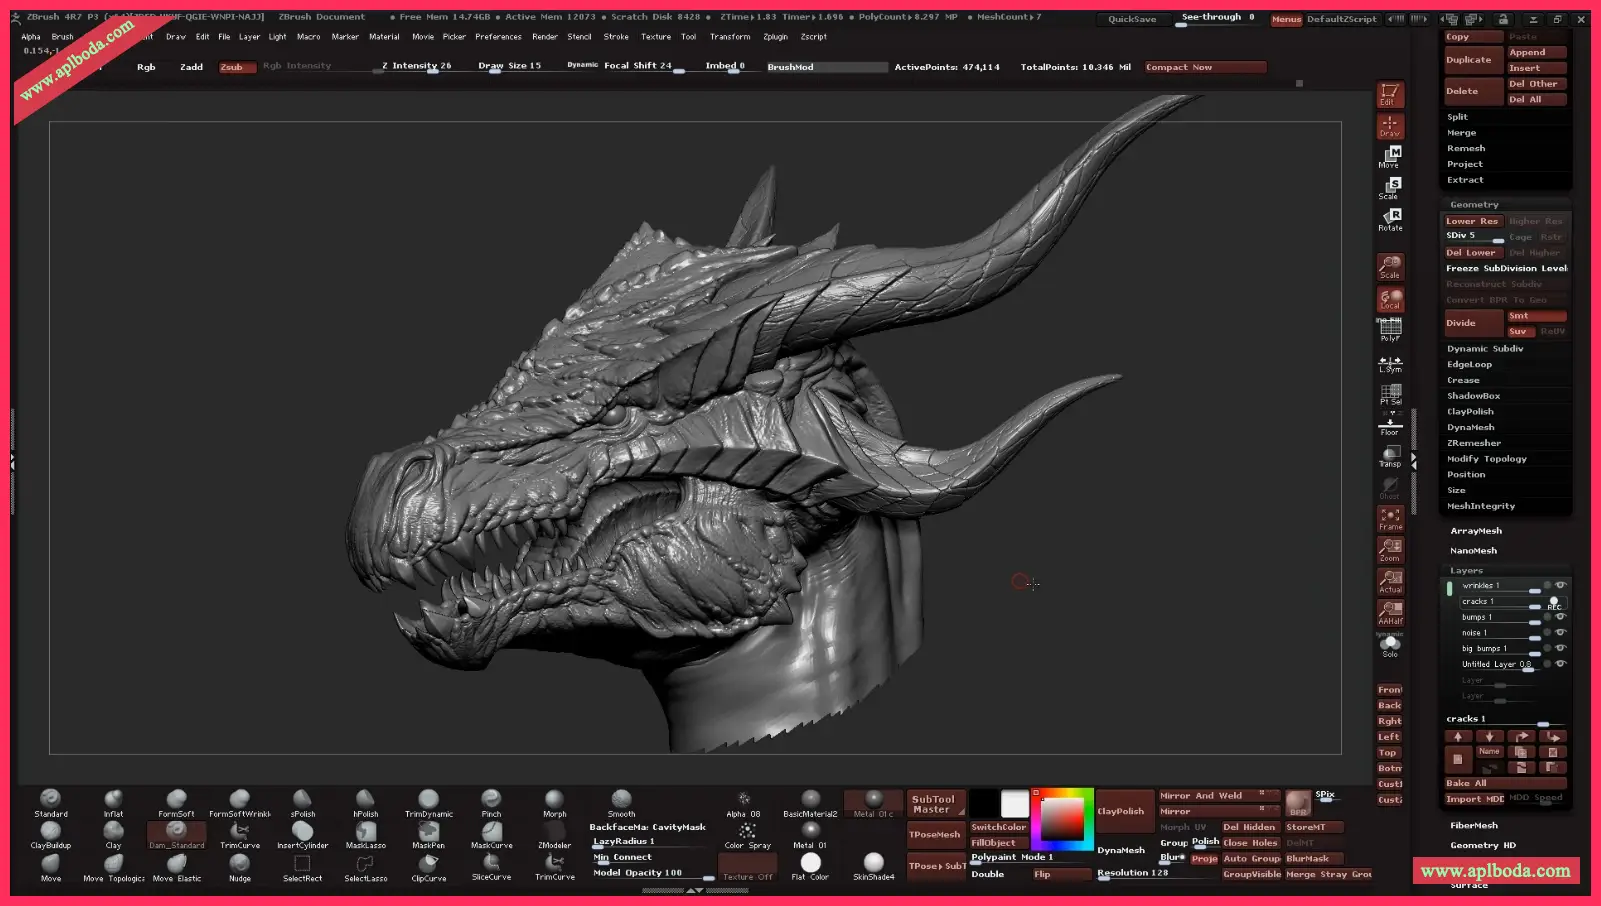Image resolution: width=1601 pixels, height=906 pixels.
Task: Pick the MaskLasso brush
Action: [365, 832]
